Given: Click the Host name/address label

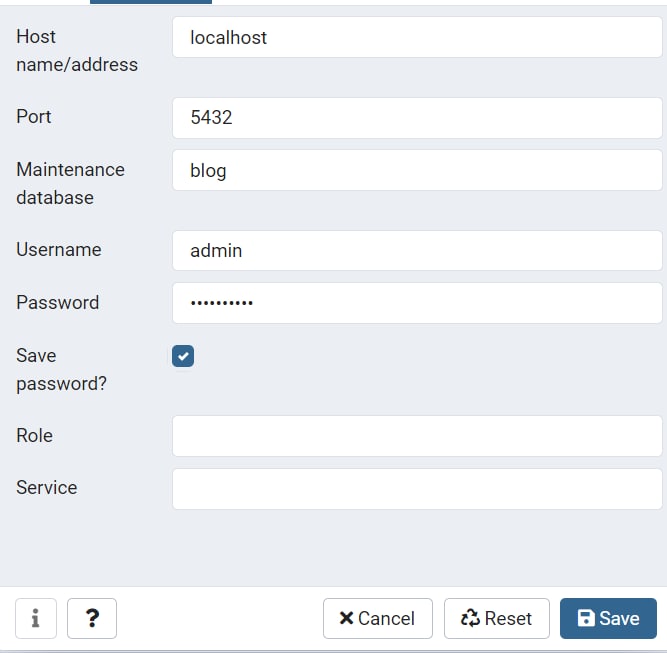Looking at the screenshot, I should pyautogui.click(x=77, y=50).
